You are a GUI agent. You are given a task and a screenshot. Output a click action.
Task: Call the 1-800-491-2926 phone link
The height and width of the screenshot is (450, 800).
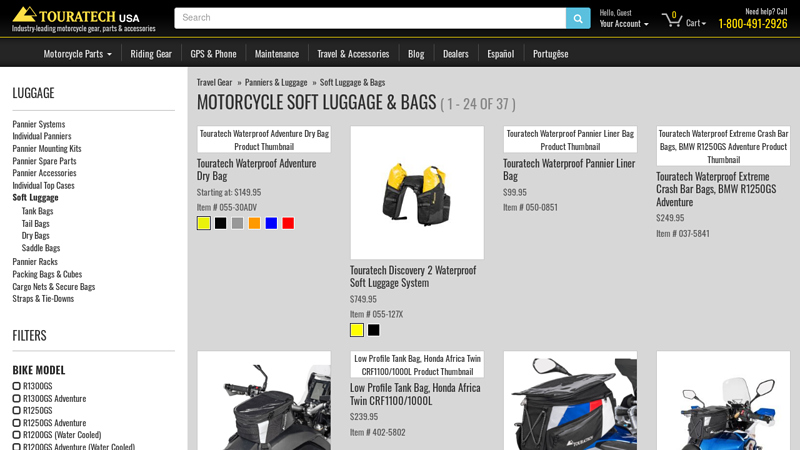pos(752,24)
